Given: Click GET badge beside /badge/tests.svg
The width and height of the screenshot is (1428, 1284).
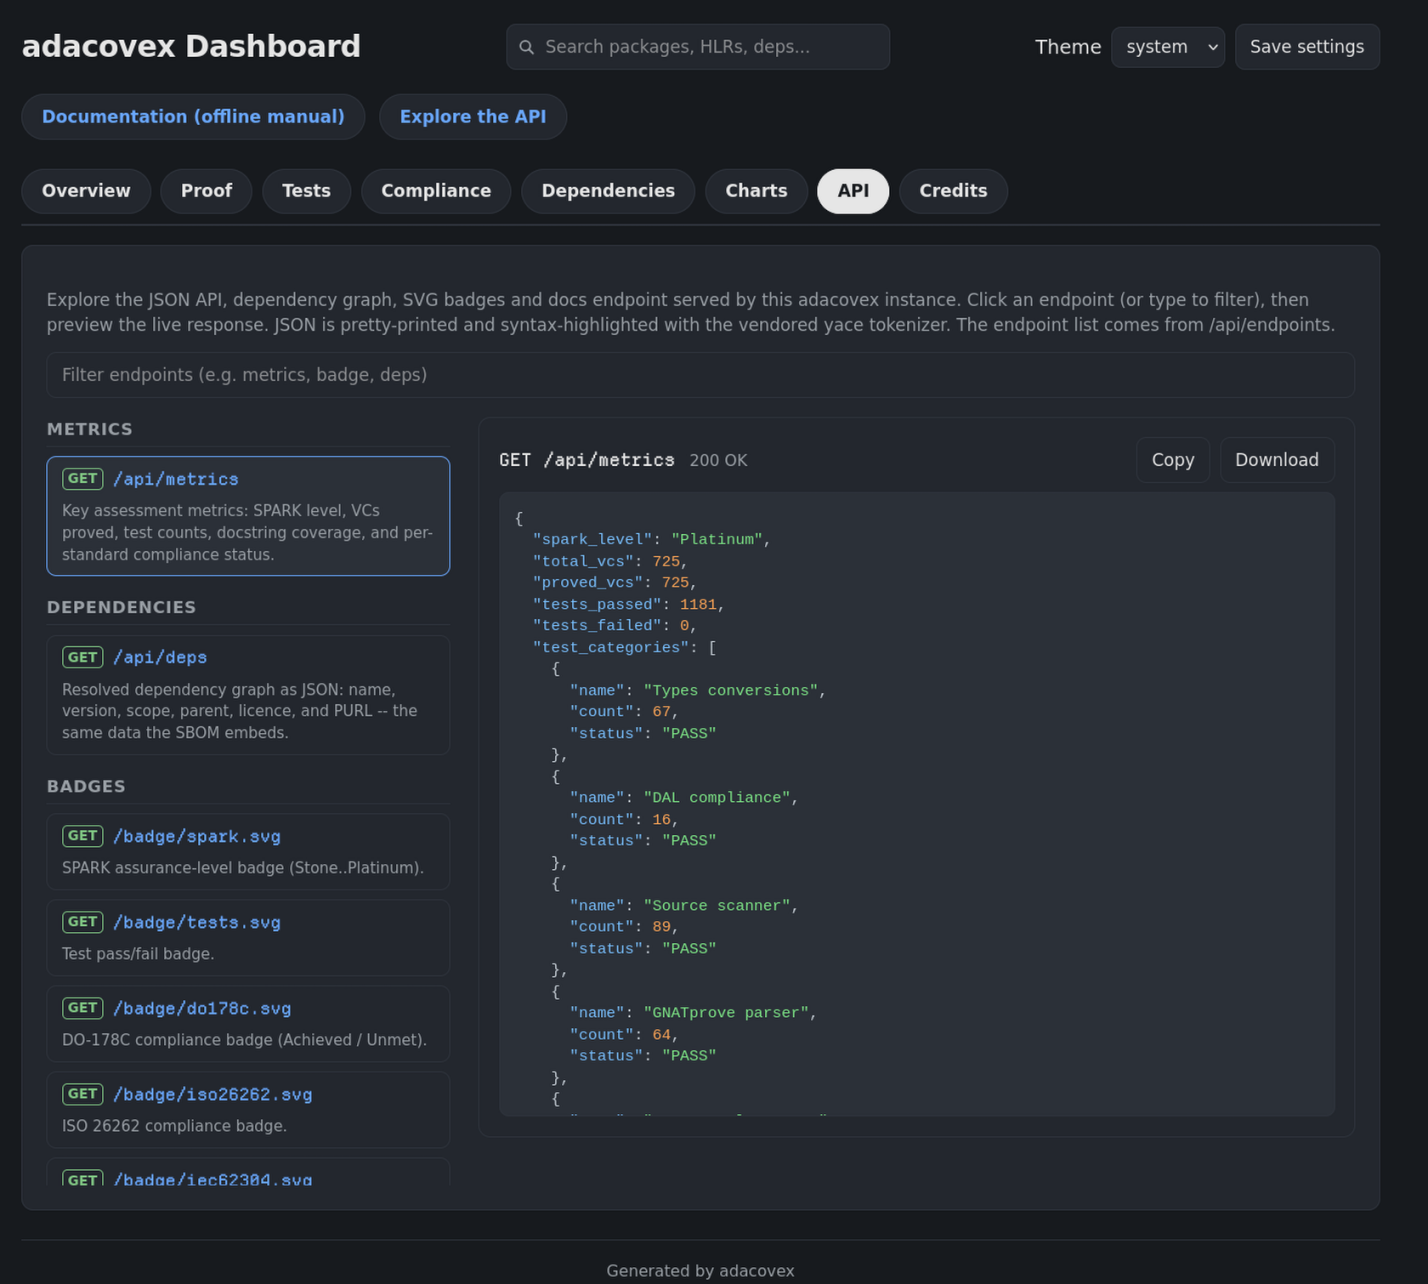Looking at the screenshot, I should pyautogui.click(x=83, y=922).
